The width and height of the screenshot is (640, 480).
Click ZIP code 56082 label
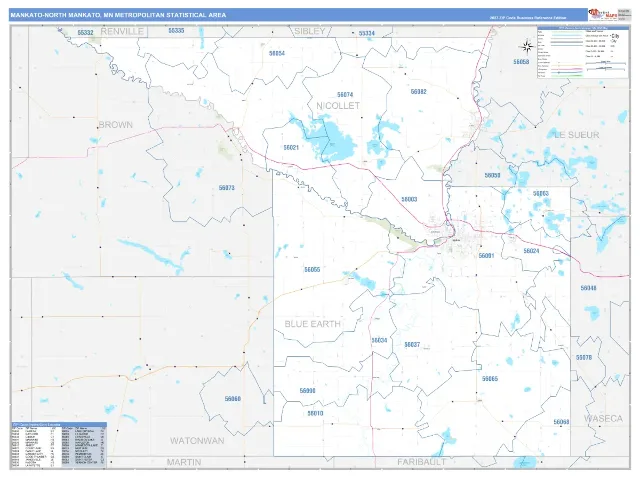coord(418,92)
